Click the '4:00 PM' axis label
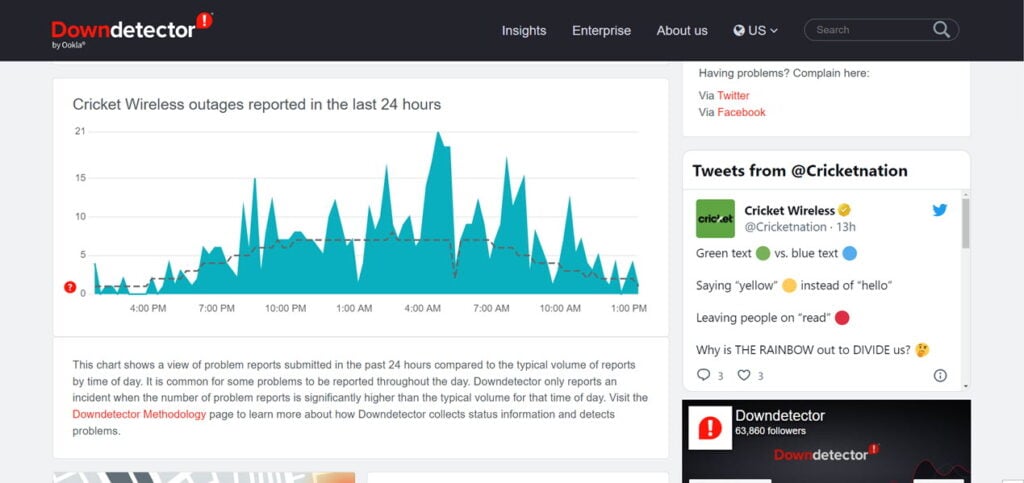The width and height of the screenshot is (1024, 483). (148, 308)
